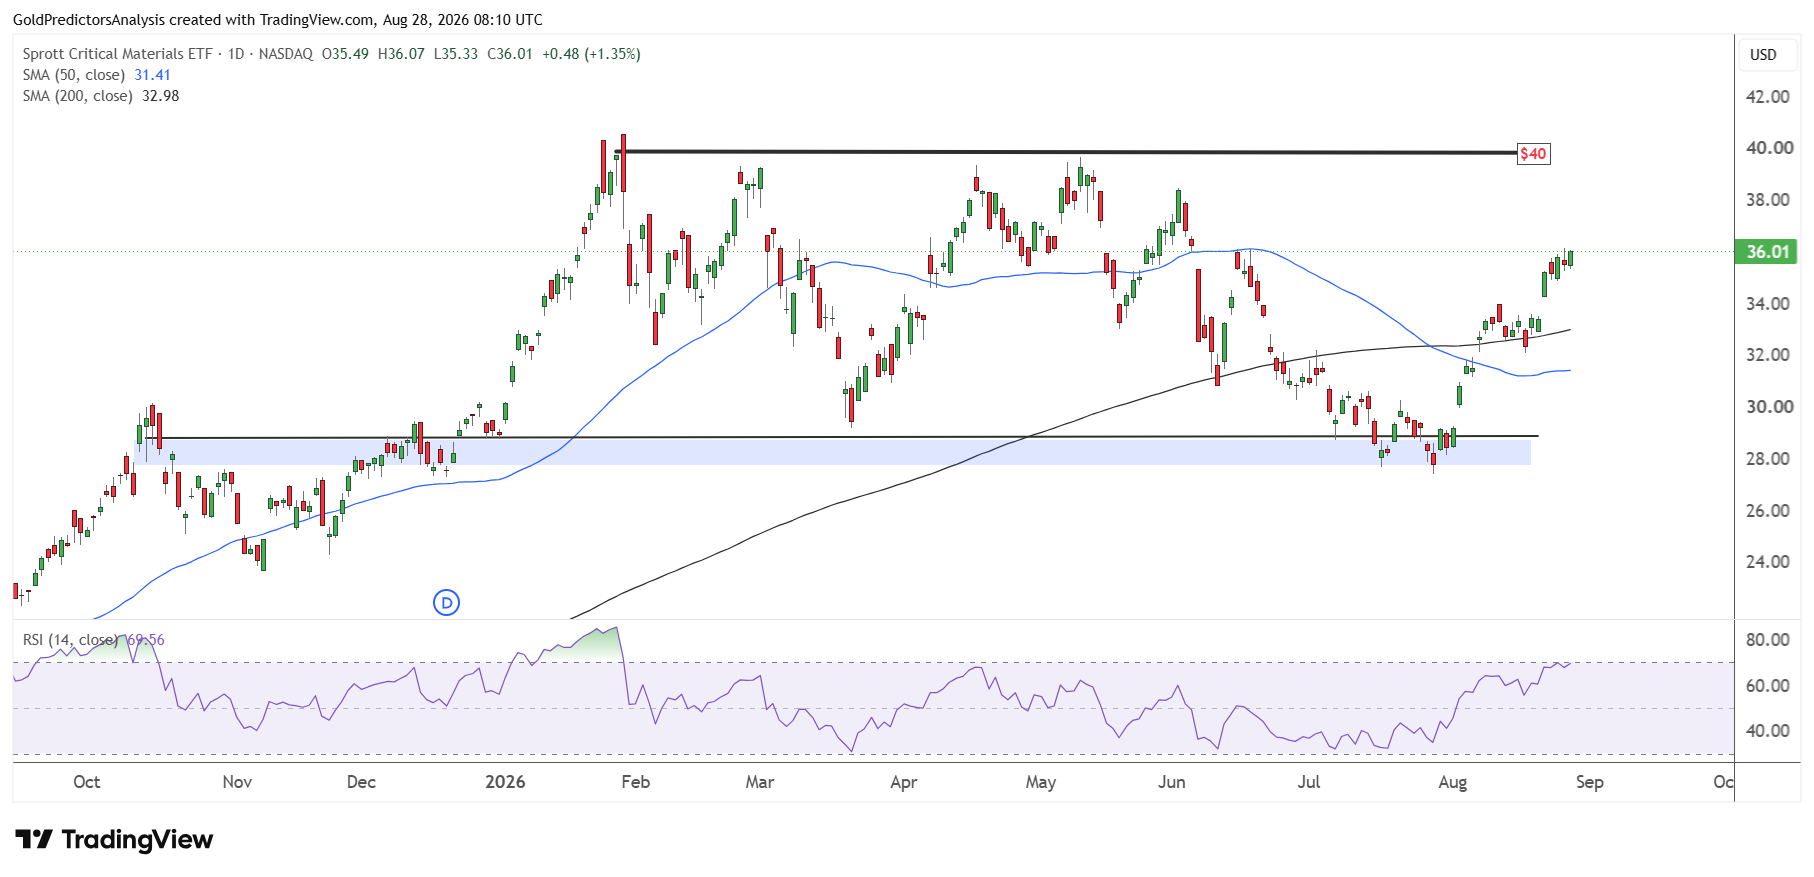Click the Dec label on time axis
The height and width of the screenshot is (877, 1814).
point(361,782)
